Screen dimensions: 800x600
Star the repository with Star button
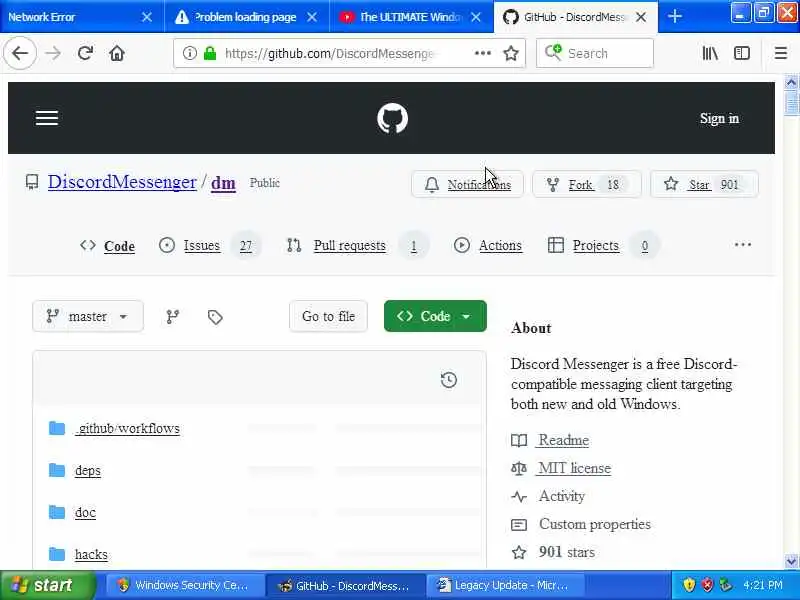point(704,184)
